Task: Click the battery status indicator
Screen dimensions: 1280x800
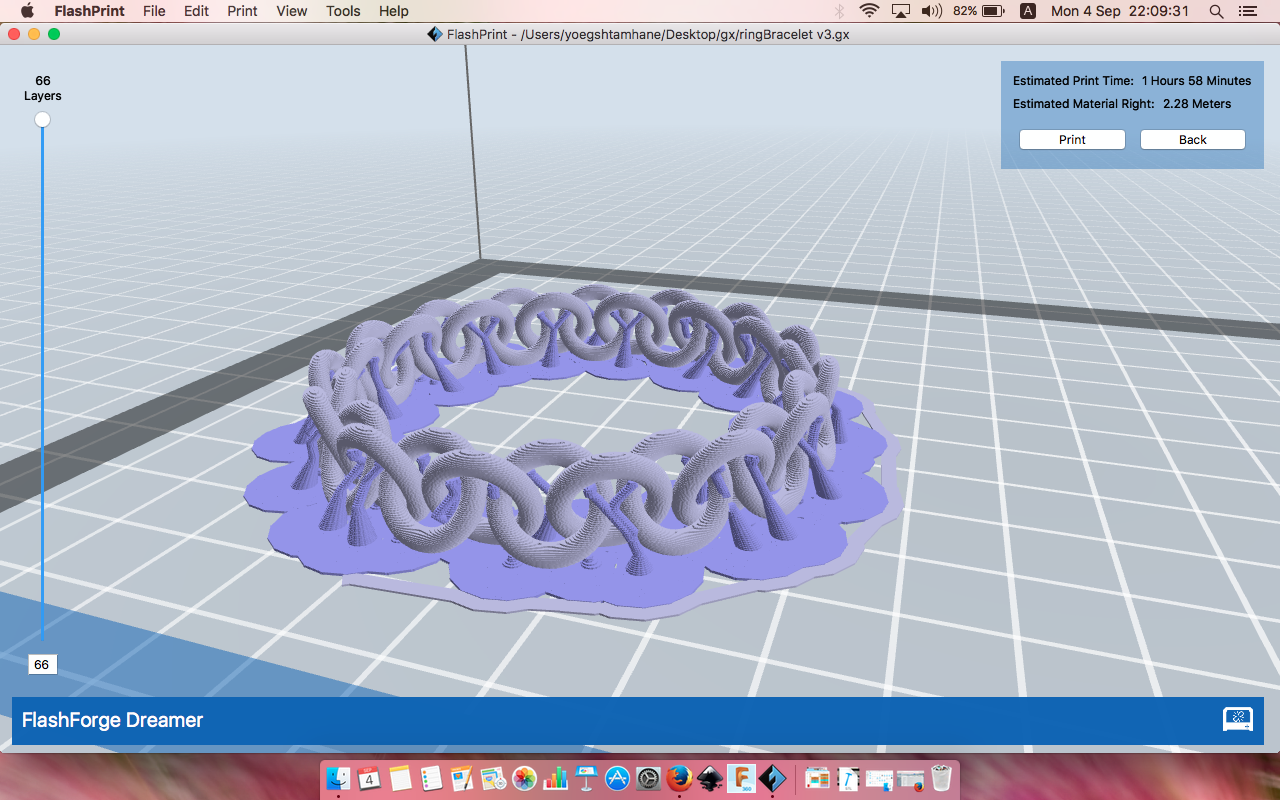Action: pos(979,11)
